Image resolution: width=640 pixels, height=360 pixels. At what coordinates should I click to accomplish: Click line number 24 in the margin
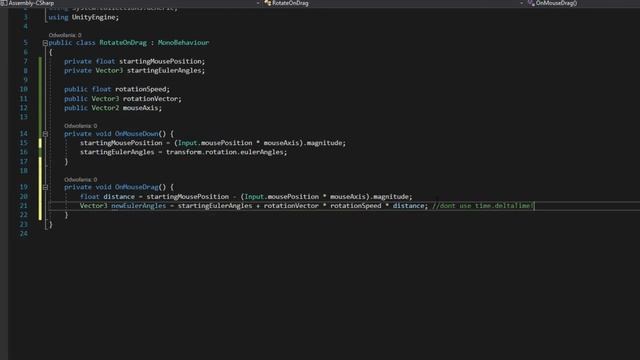click(24, 233)
